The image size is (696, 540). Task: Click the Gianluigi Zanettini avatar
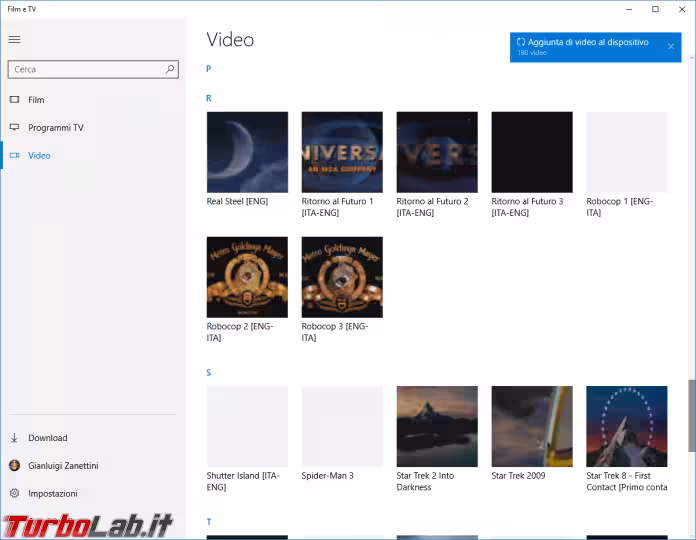14,465
